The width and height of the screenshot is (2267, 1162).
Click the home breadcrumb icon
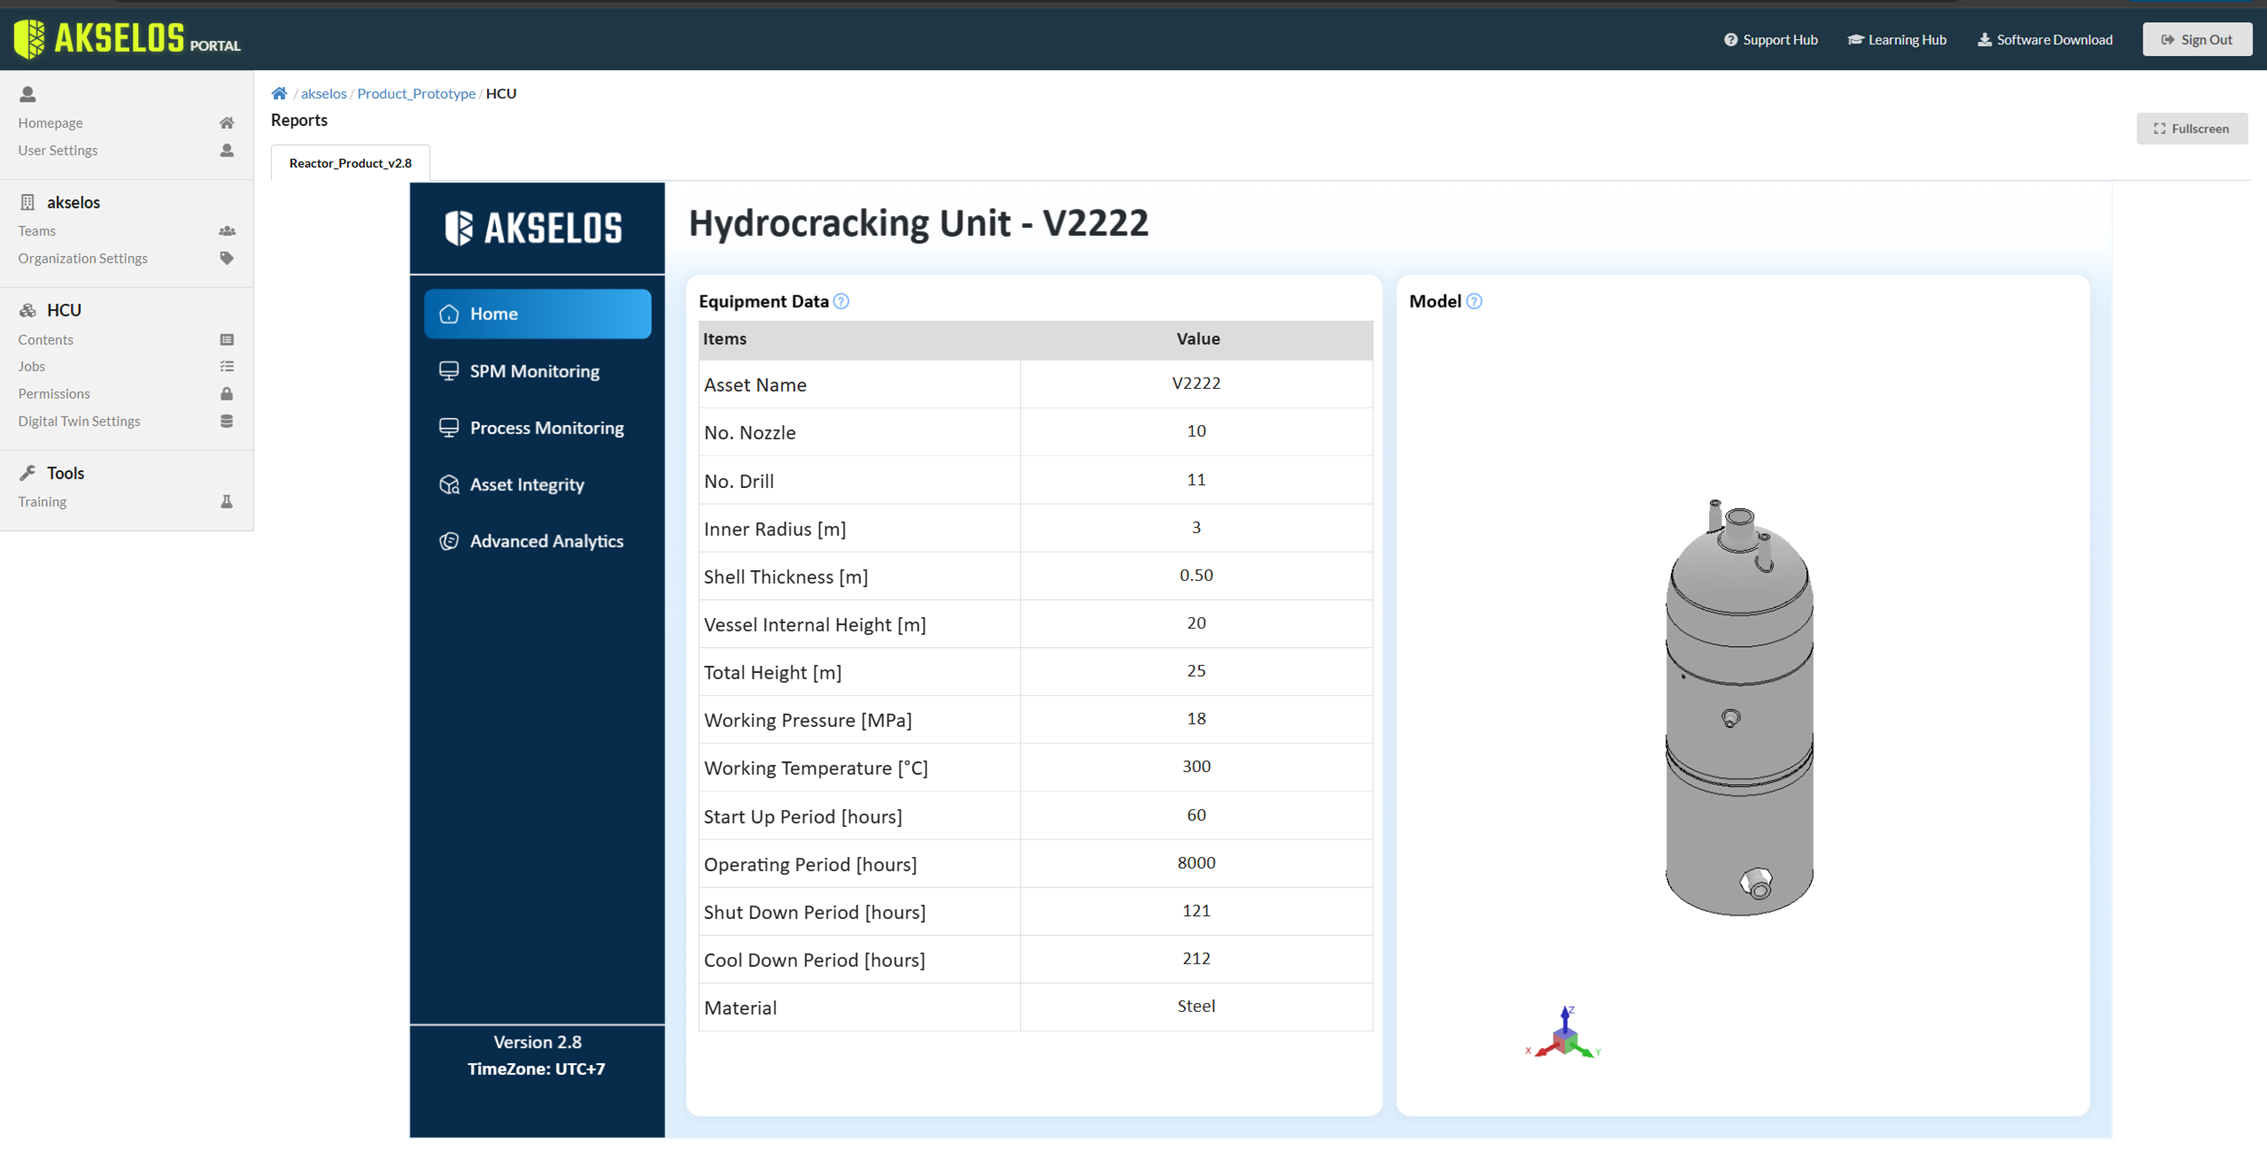[x=279, y=93]
